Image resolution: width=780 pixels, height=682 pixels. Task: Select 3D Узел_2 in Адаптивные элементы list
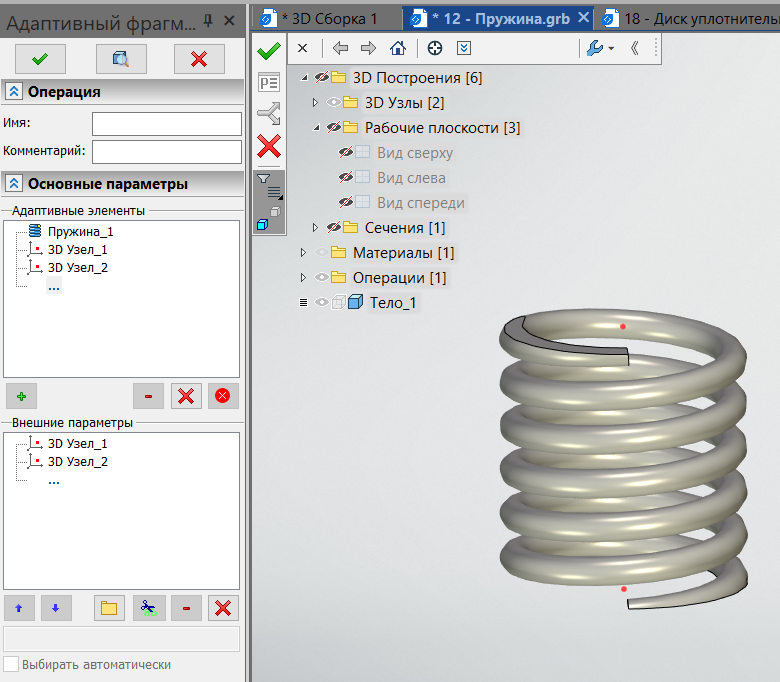click(x=77, y=268)
